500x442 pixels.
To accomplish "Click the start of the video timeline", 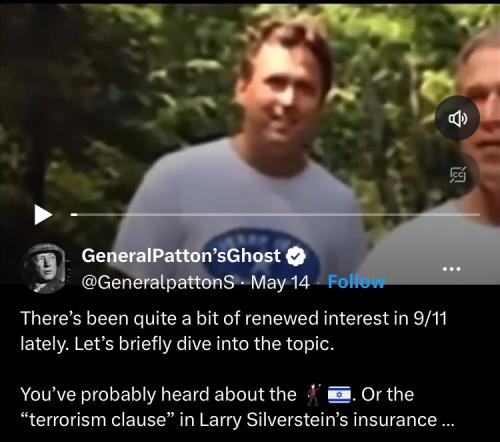I will 74,215.
